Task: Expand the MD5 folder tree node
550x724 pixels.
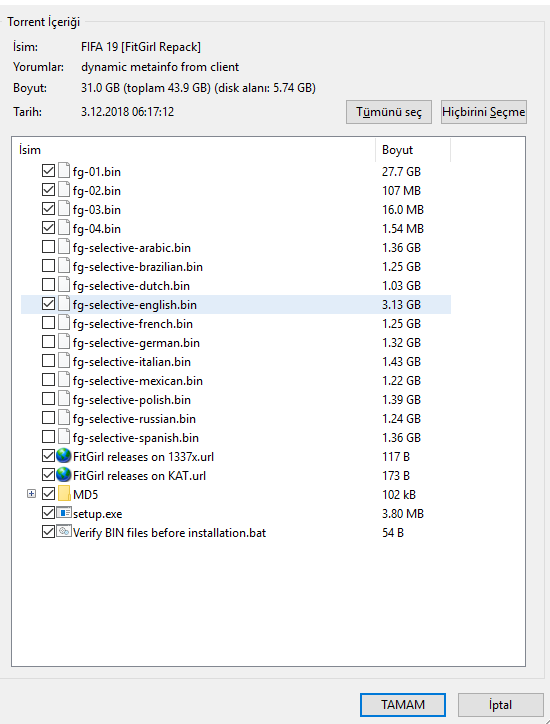Action: 31,494
